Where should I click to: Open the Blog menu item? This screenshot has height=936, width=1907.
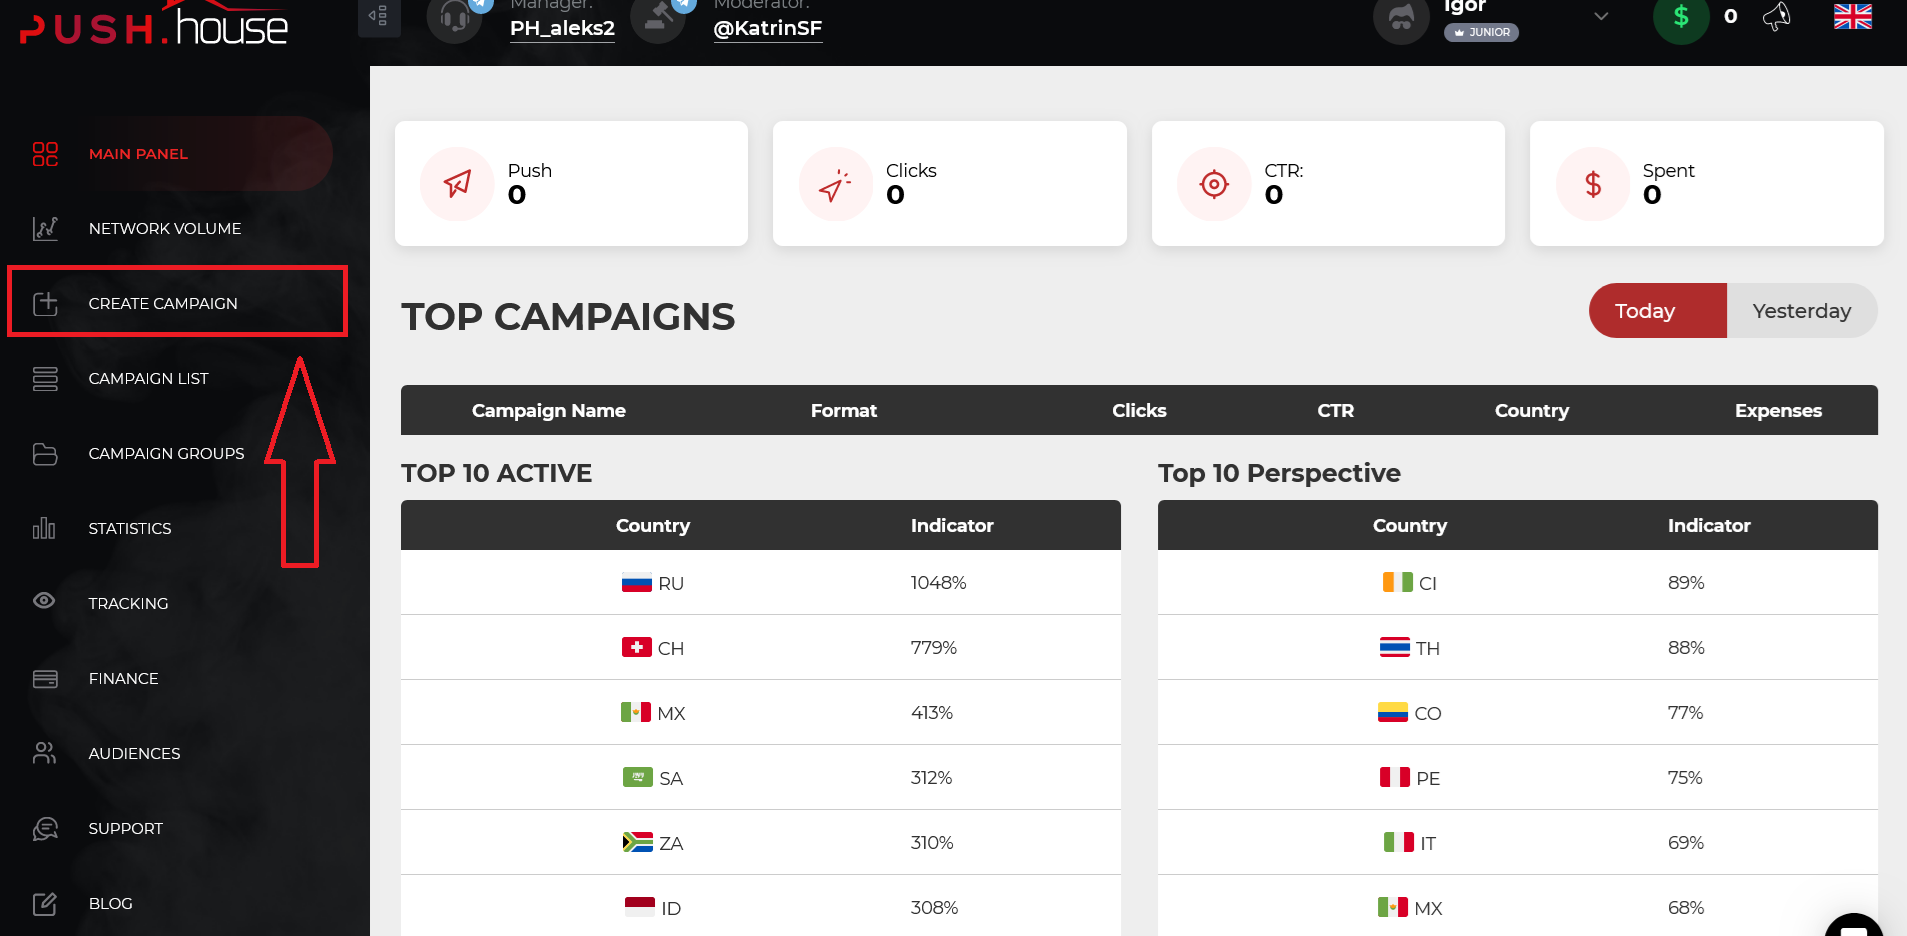coord(110,904)
